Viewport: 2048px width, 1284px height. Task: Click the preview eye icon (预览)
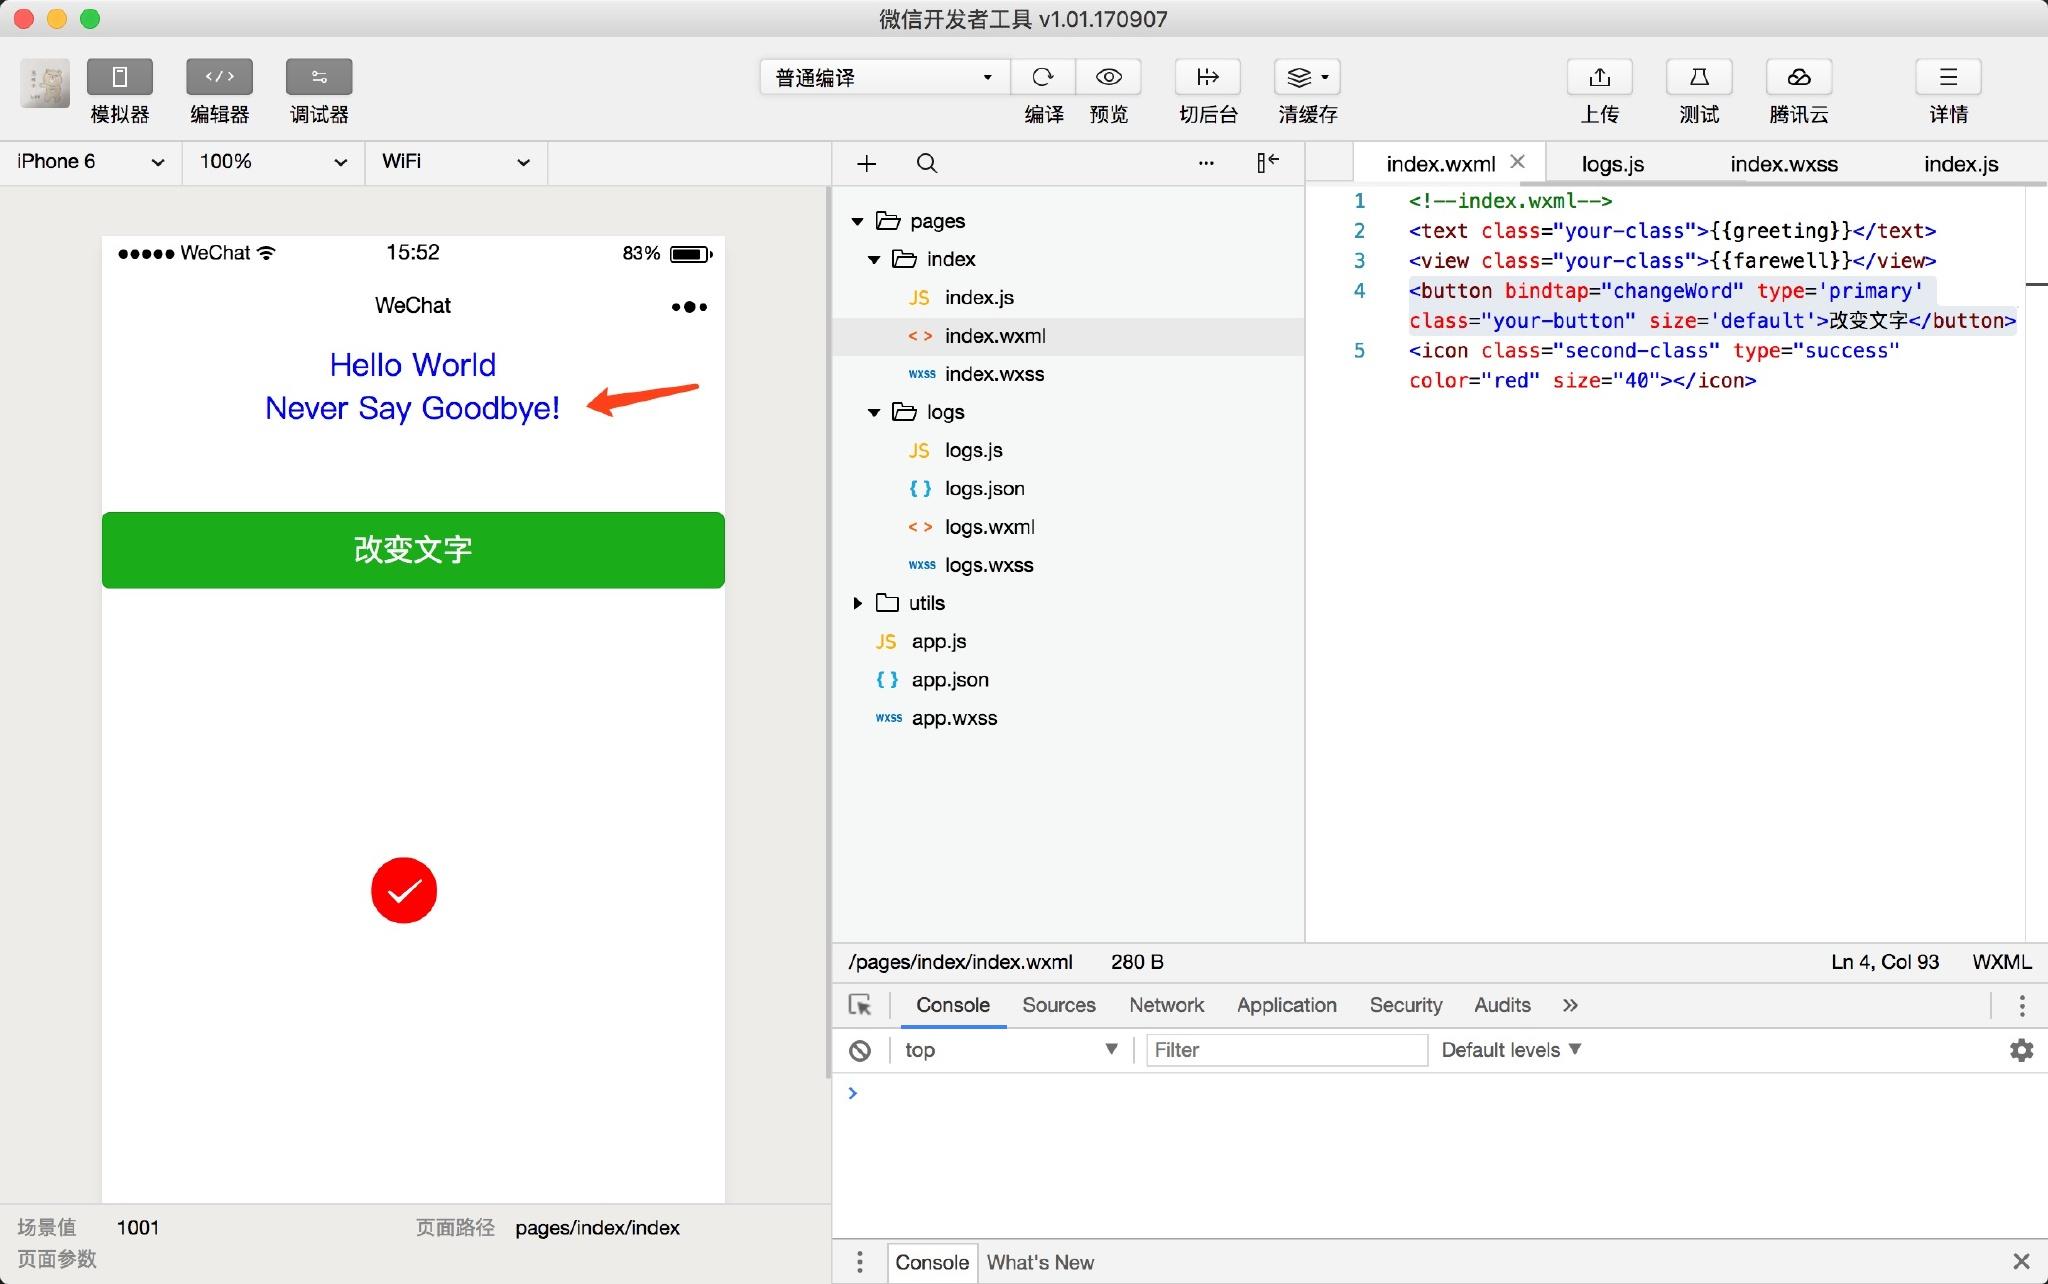pos(1108,77)
